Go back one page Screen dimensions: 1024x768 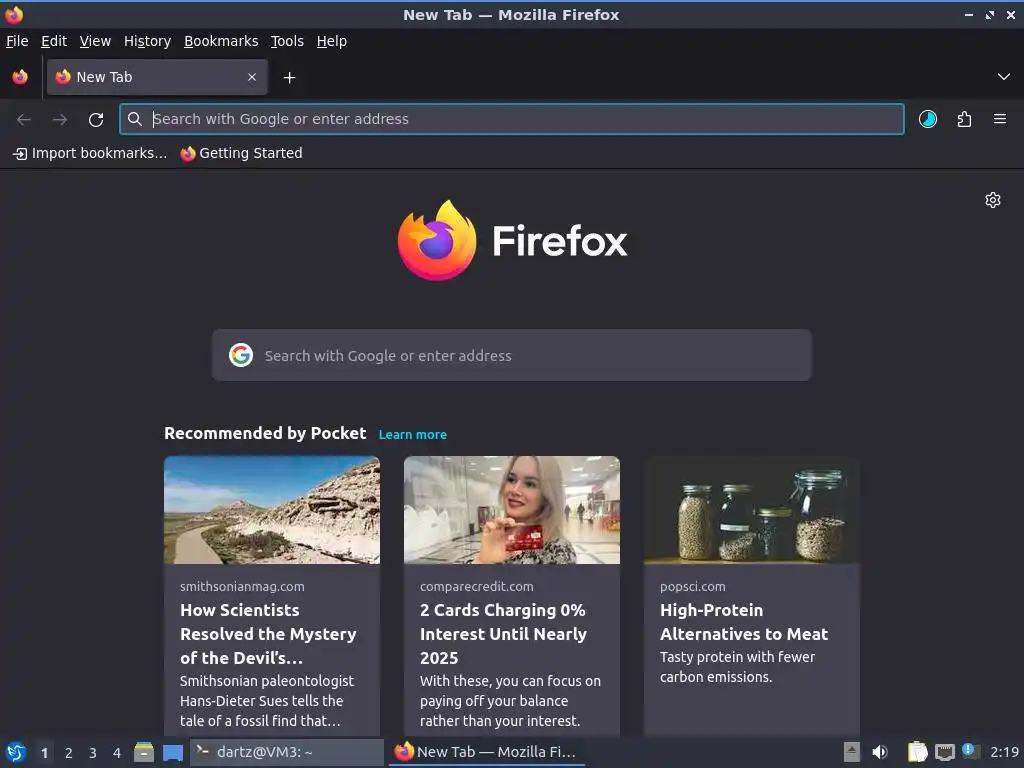pyautogui.click(x=24, y=119)
